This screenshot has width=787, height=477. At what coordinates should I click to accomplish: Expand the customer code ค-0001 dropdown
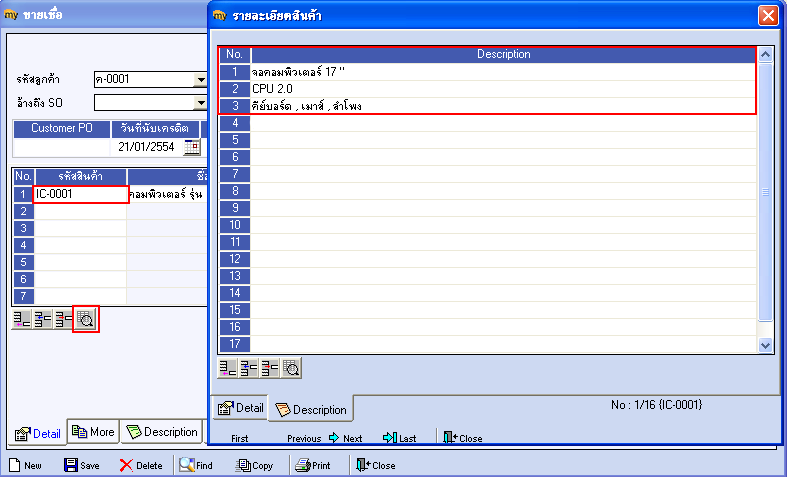[x=201, y=79]
